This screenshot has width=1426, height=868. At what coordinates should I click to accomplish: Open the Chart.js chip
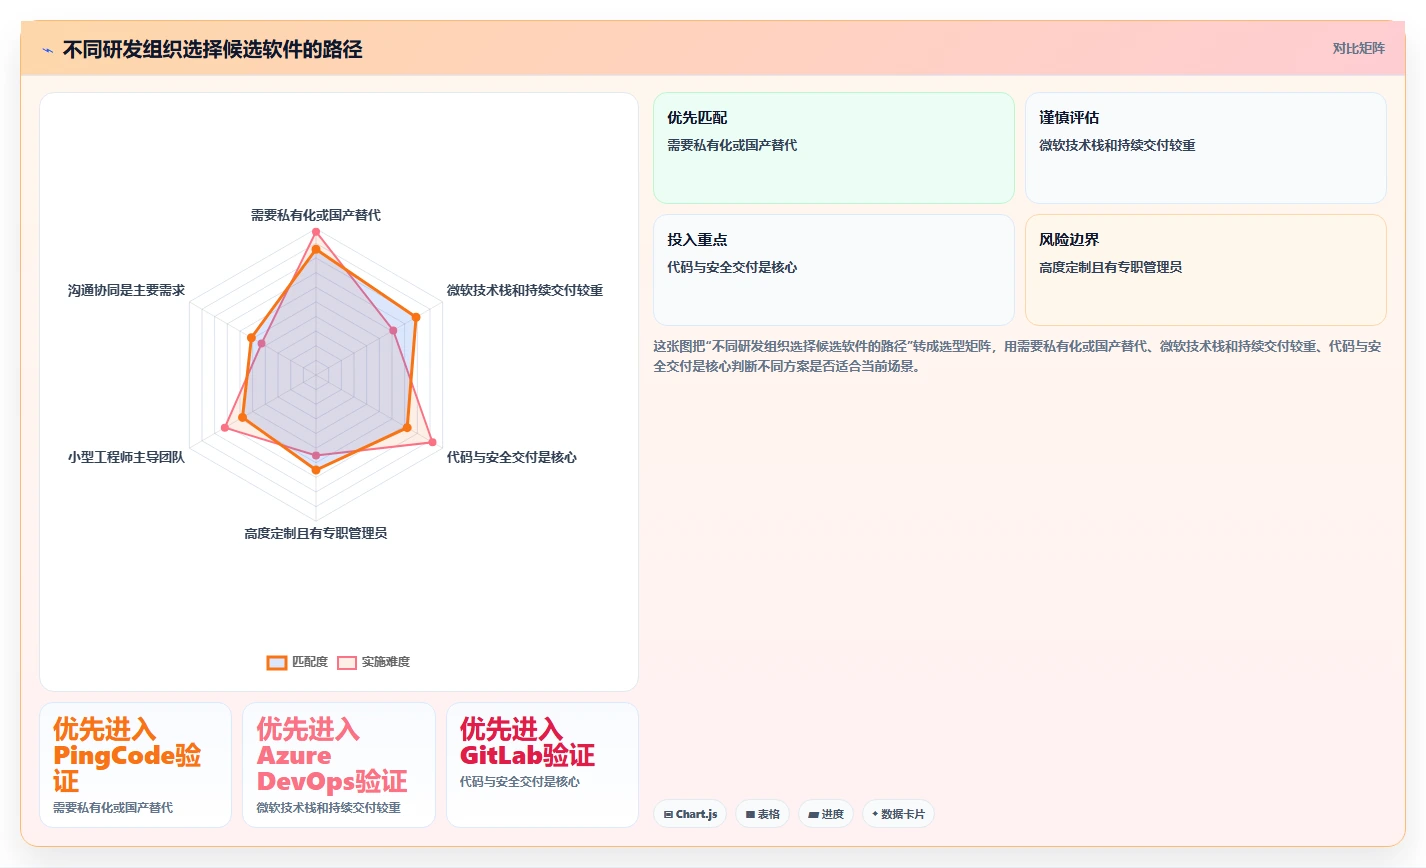click(690, 814)
